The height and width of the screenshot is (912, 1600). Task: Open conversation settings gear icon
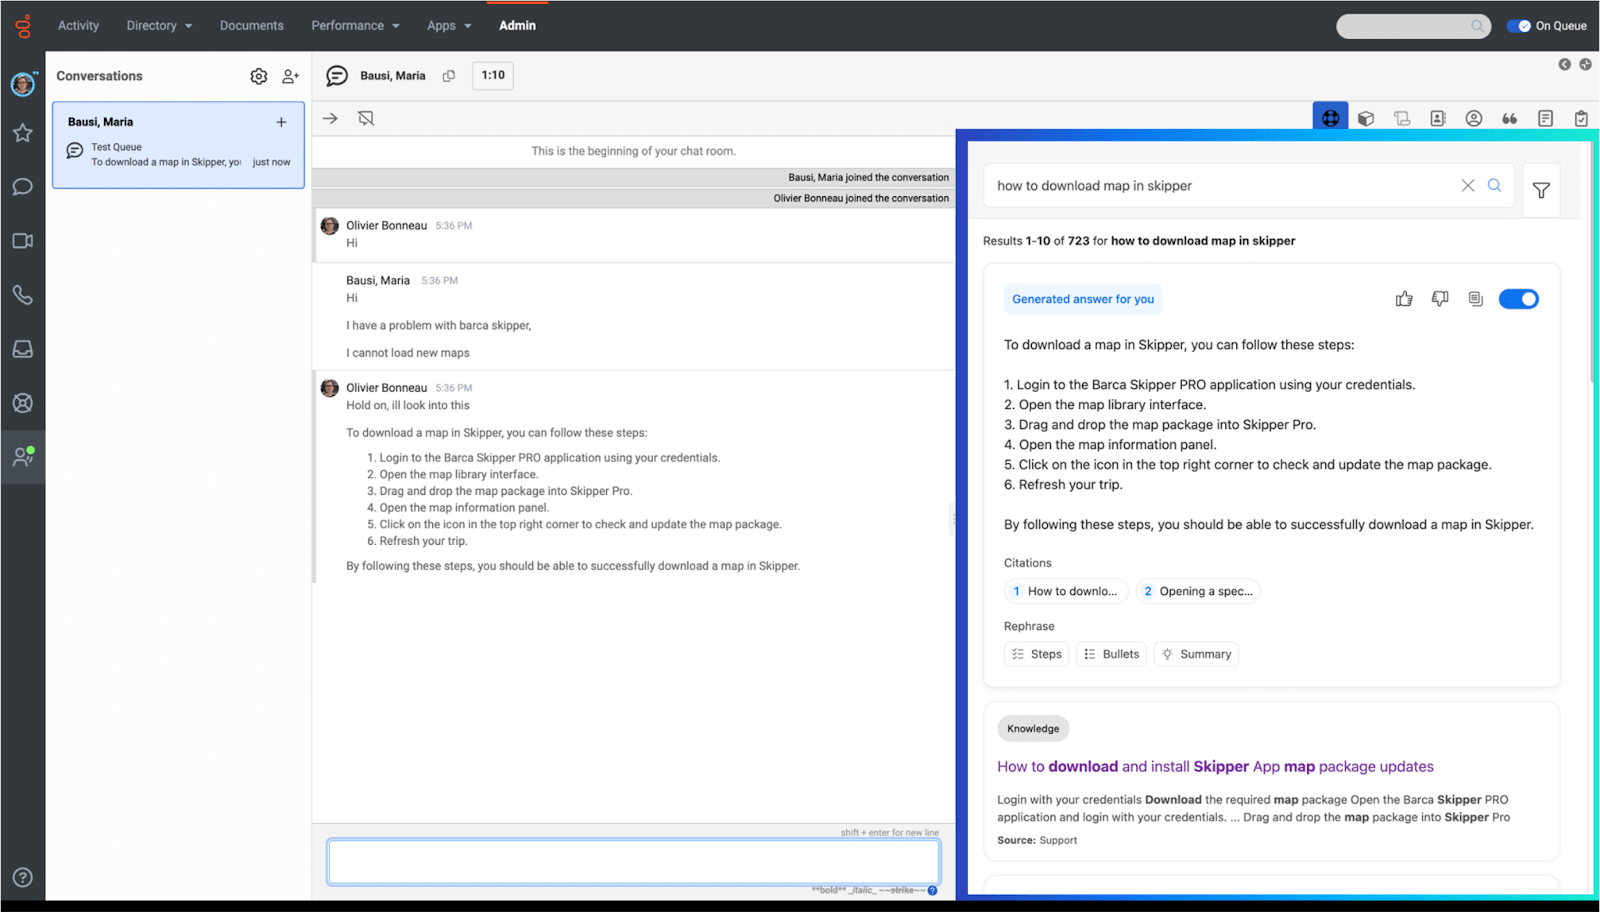(259, 76)
